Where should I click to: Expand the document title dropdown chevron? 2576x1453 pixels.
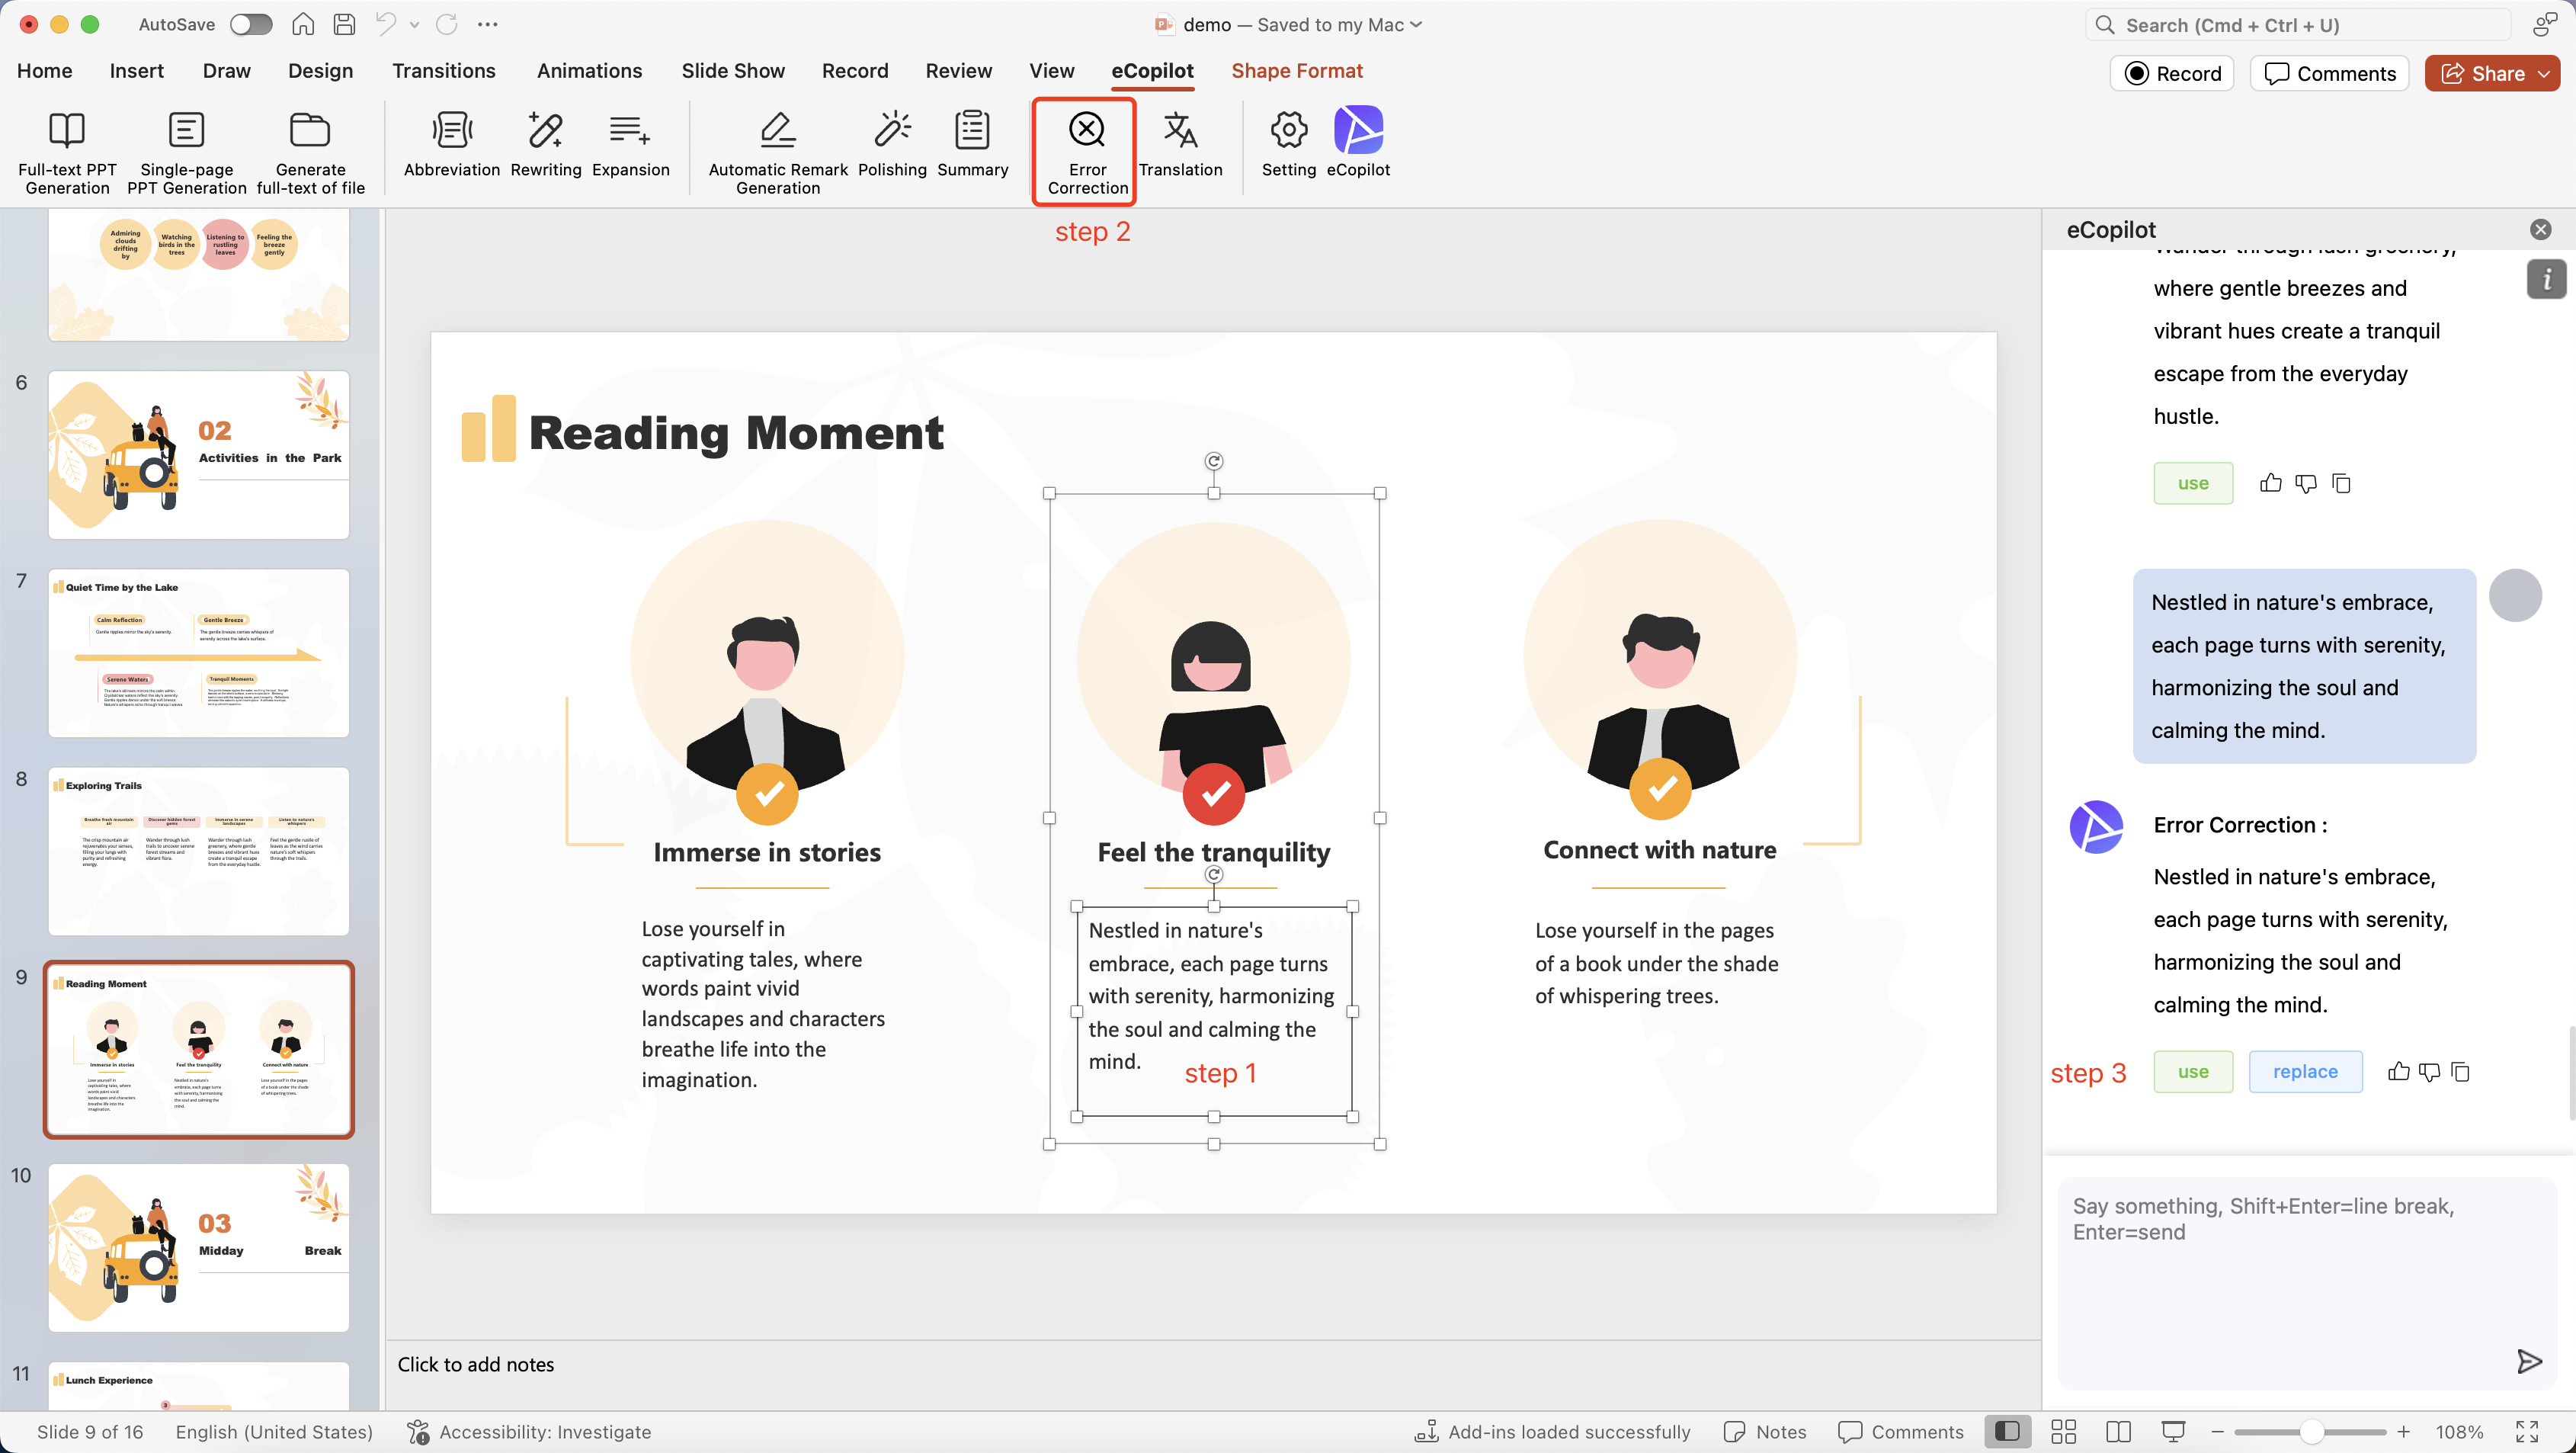tap(1416, 24)
